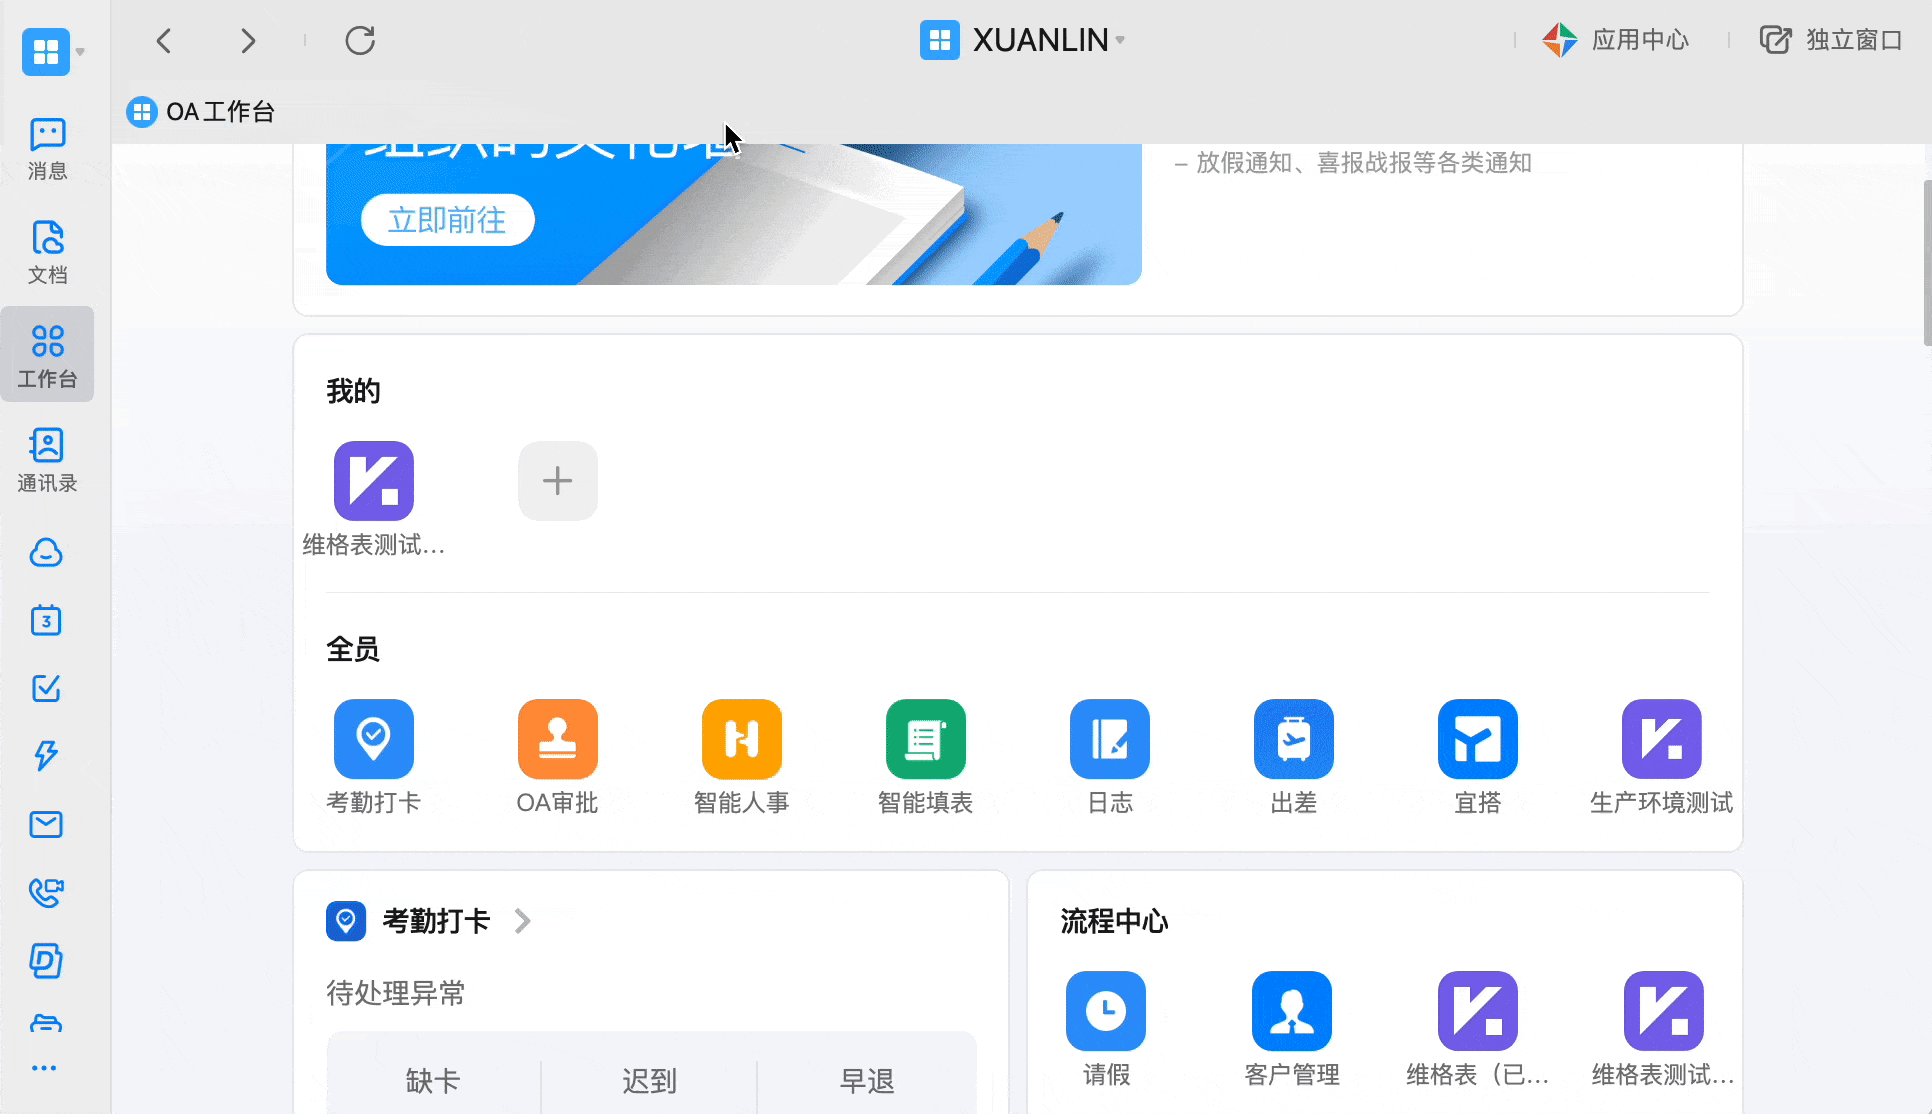Viewport: 1932px width, 1114px height.
Task: Open the 宜搭 app
Action: [x=1477, y=739]
